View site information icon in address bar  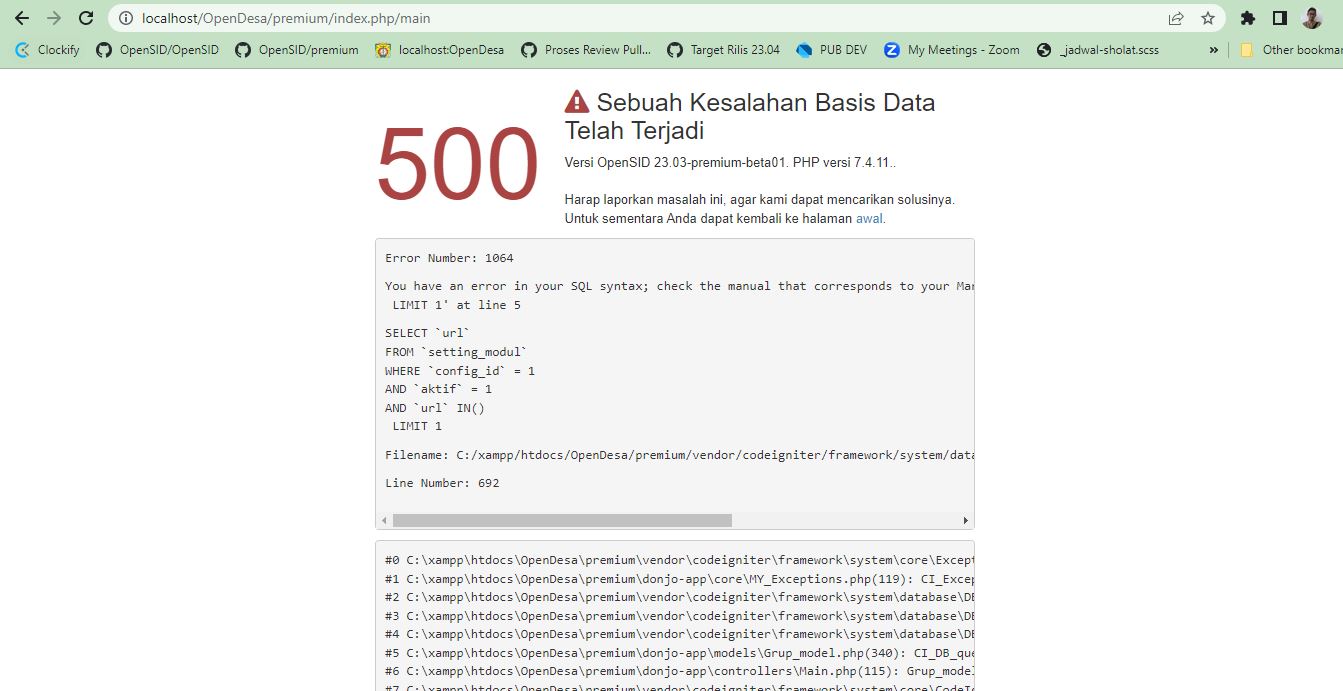(x=126, y=18)
